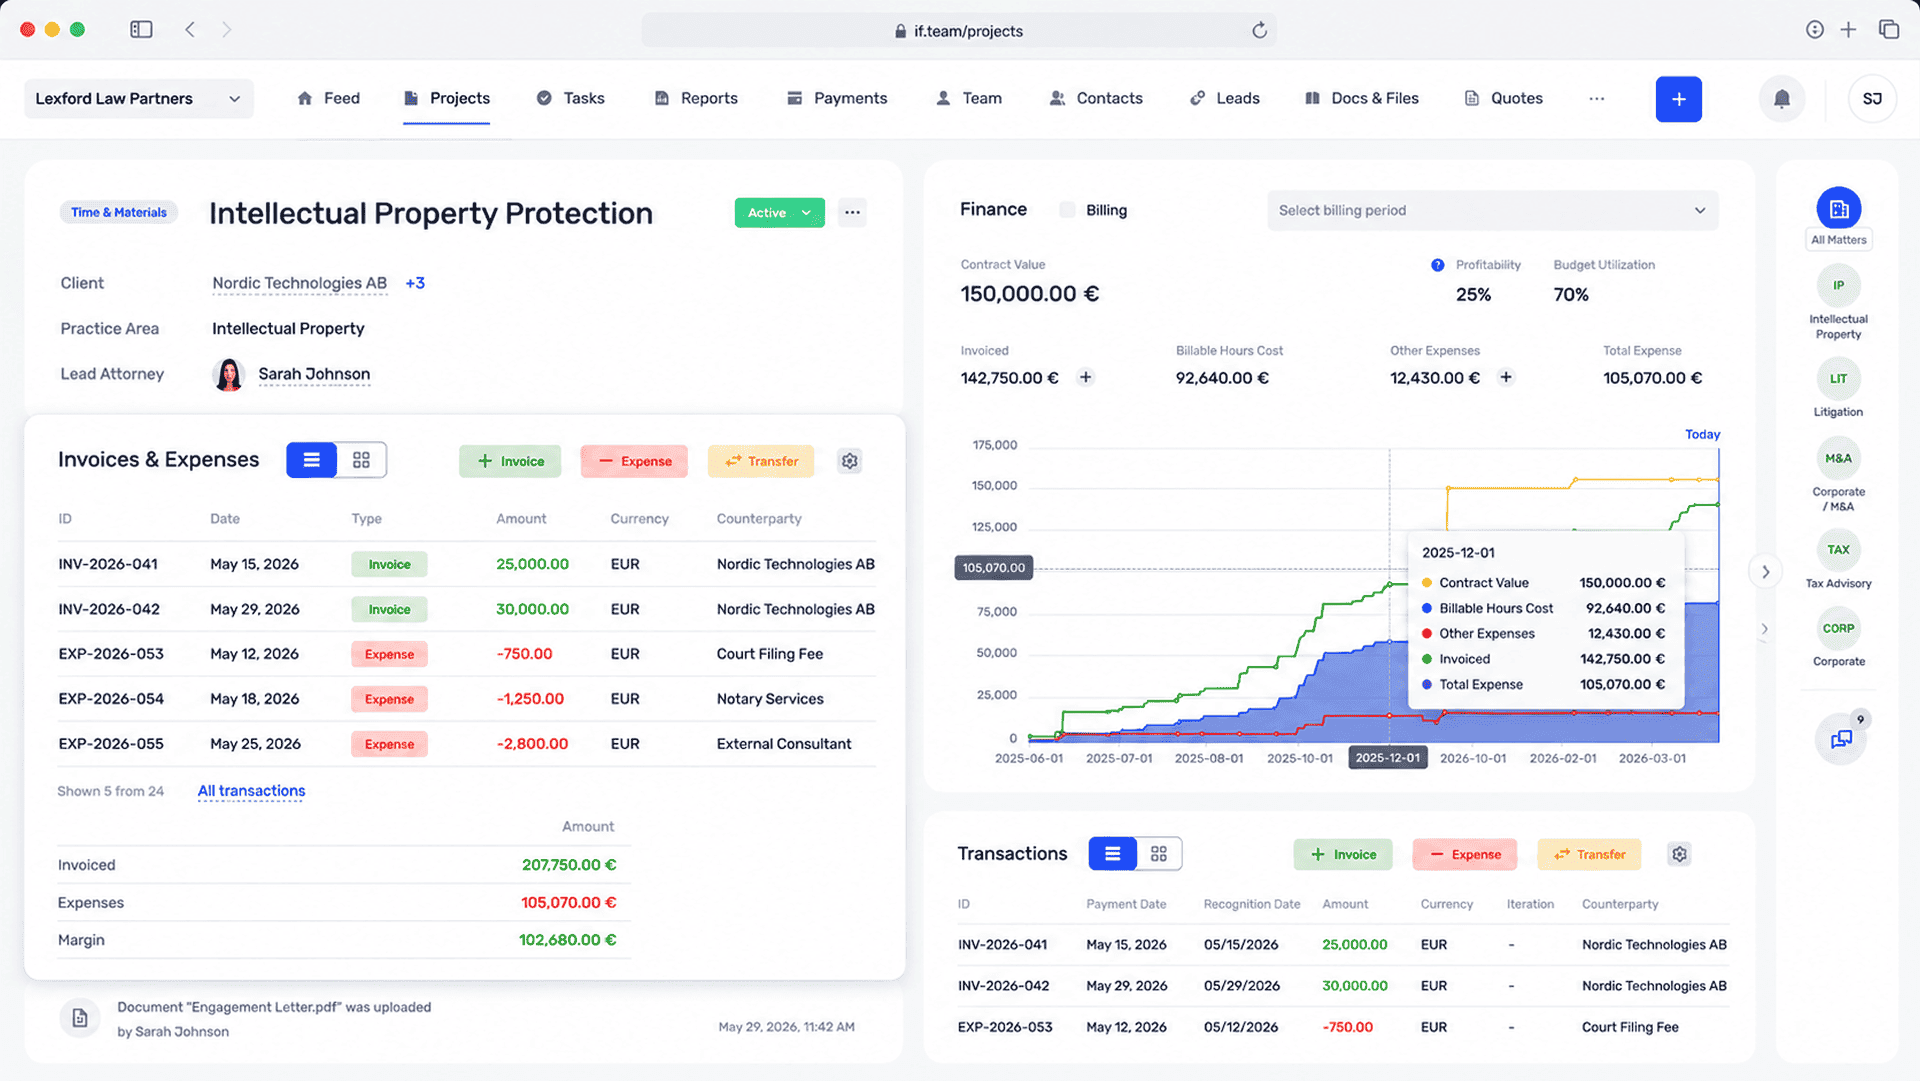Select the Contract Value legend color dot

tap(1427, 583)
